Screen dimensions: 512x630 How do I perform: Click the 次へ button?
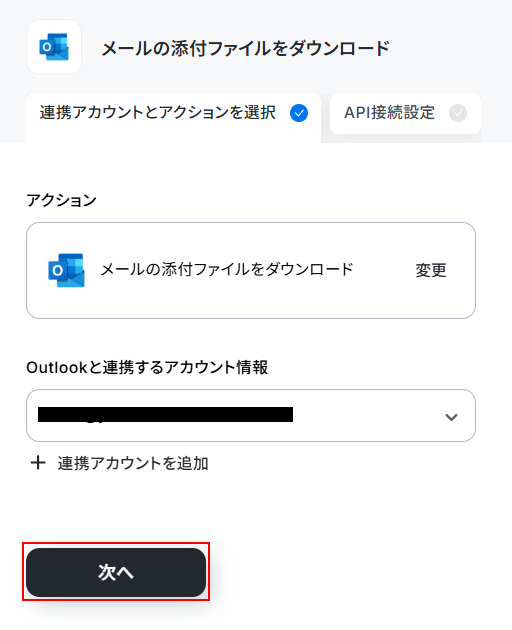click(x=116, y=572)
